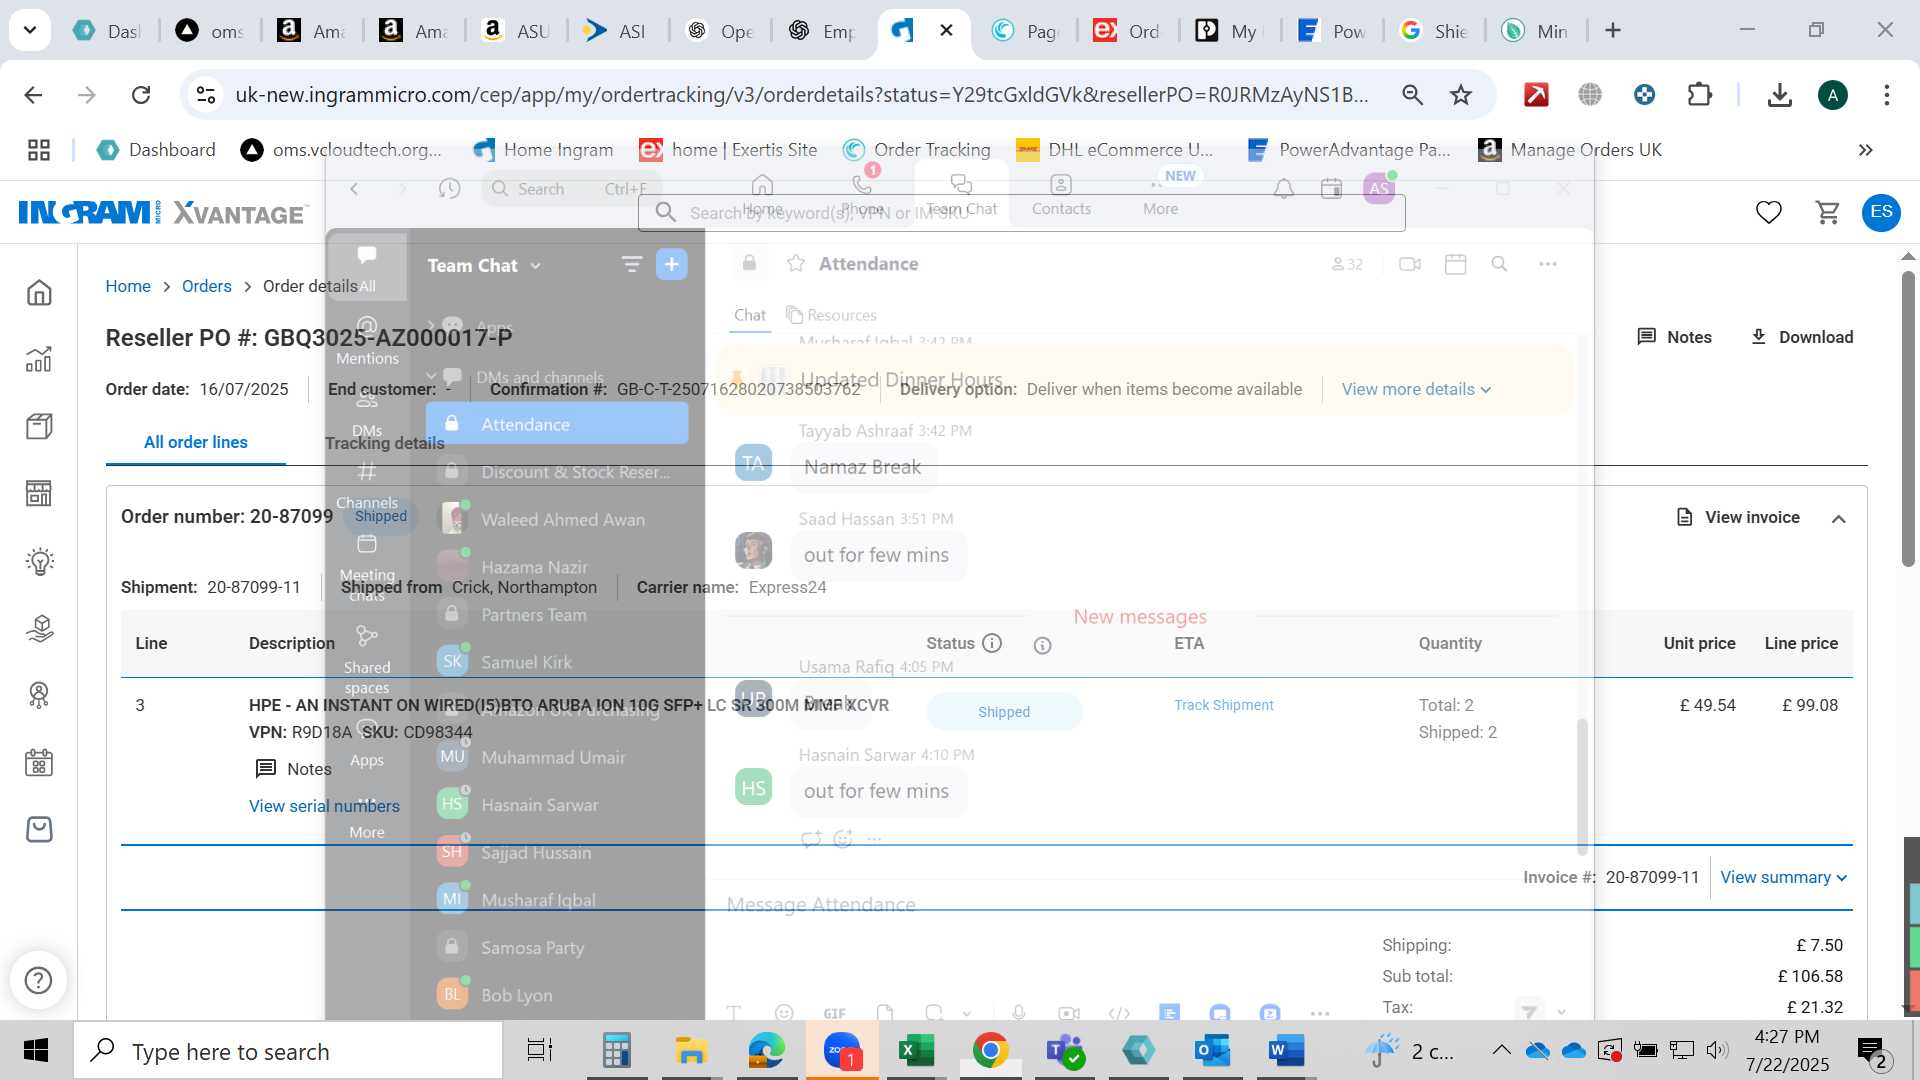Bookmark this page with the star icon
The image size is (1920, 1080).
[1461, 95]
